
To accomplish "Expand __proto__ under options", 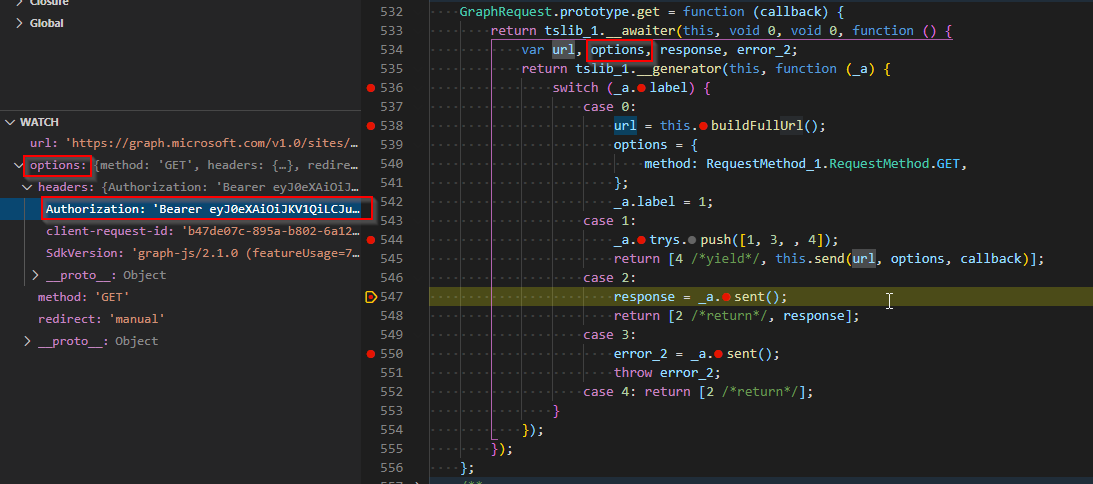I will pyautogui.click(x=27, y=341).
